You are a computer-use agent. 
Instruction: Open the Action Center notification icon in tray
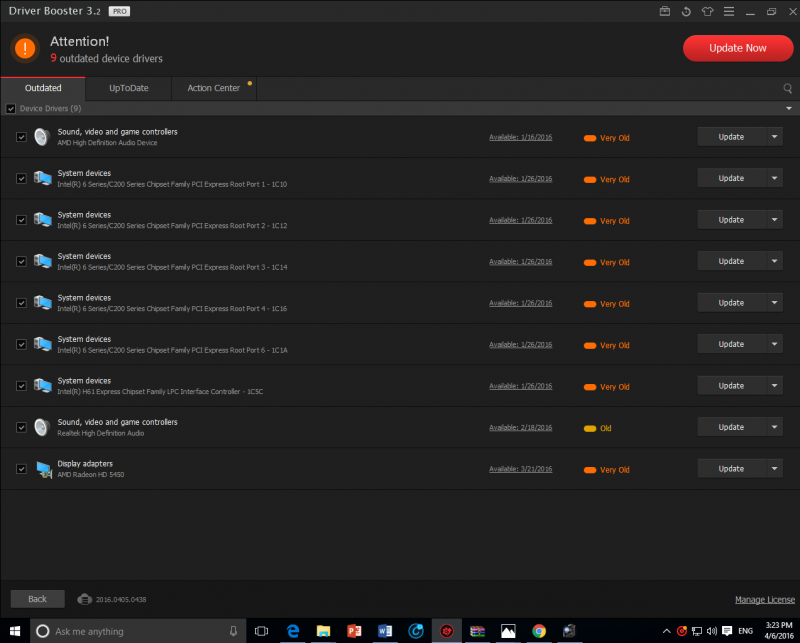727,631
